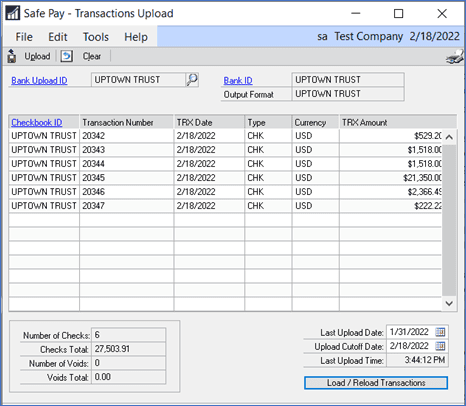This screenshot has height=406, width=466.
Task: Click the Checkbook ID column link
Action: (x=37, y=122)
